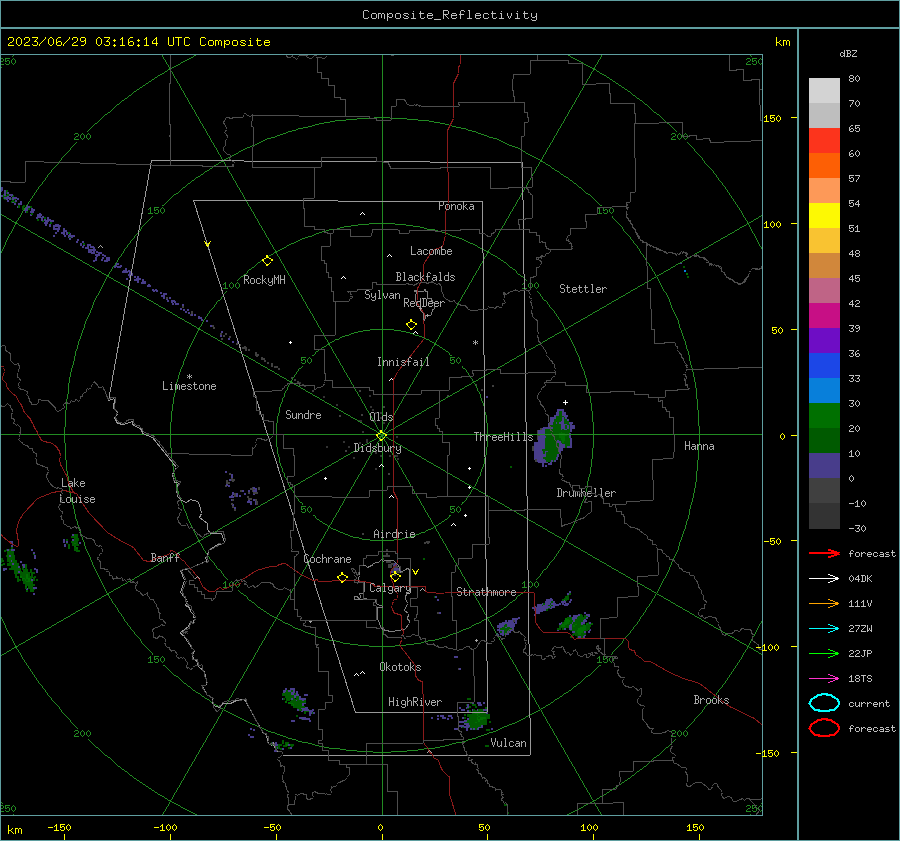Click the magenta 18TS arrow icon
900x841 pixels.
pos(824,679)
